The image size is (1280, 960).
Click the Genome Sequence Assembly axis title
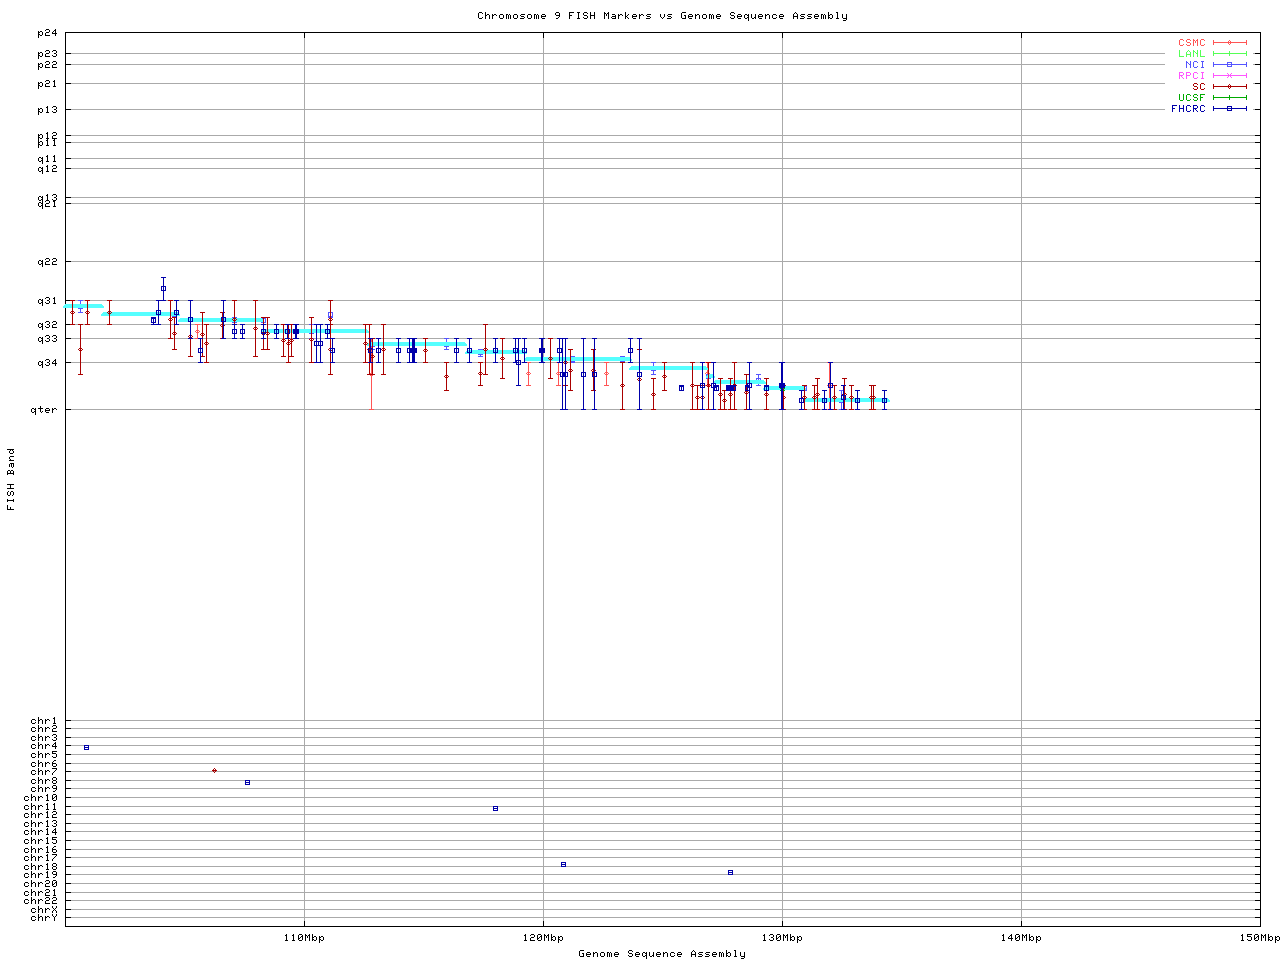pos(662,954)
